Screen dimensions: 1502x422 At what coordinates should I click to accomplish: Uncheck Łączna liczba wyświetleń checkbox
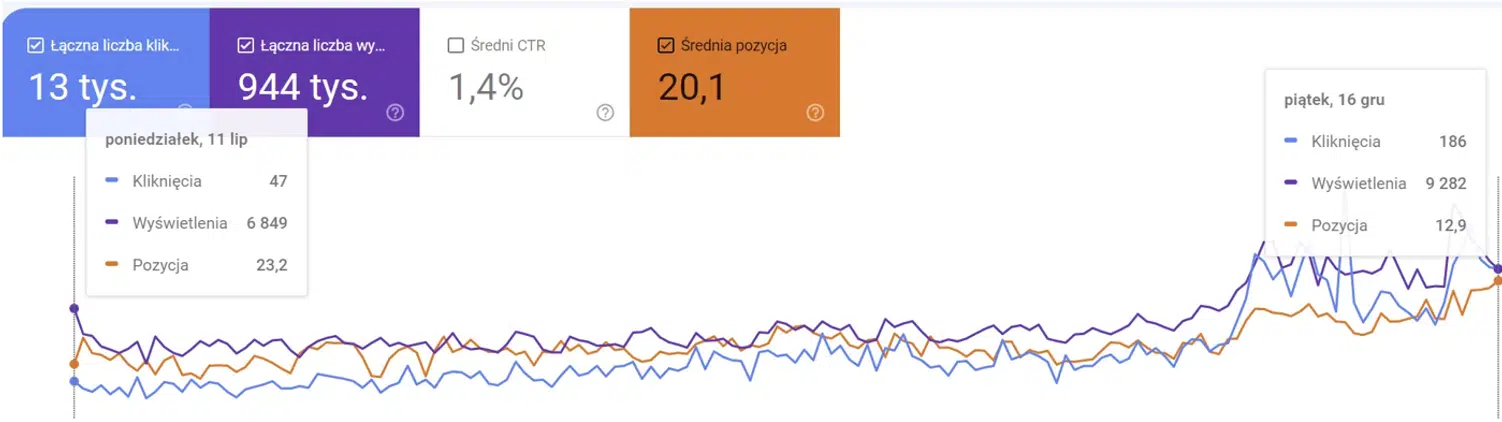(x=245, y=45)
